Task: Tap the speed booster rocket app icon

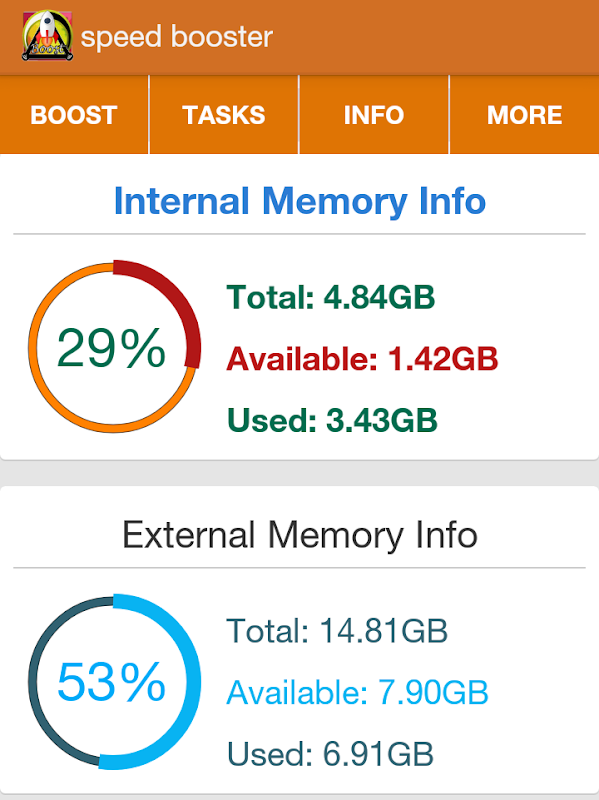Action: tap(47, 36)
